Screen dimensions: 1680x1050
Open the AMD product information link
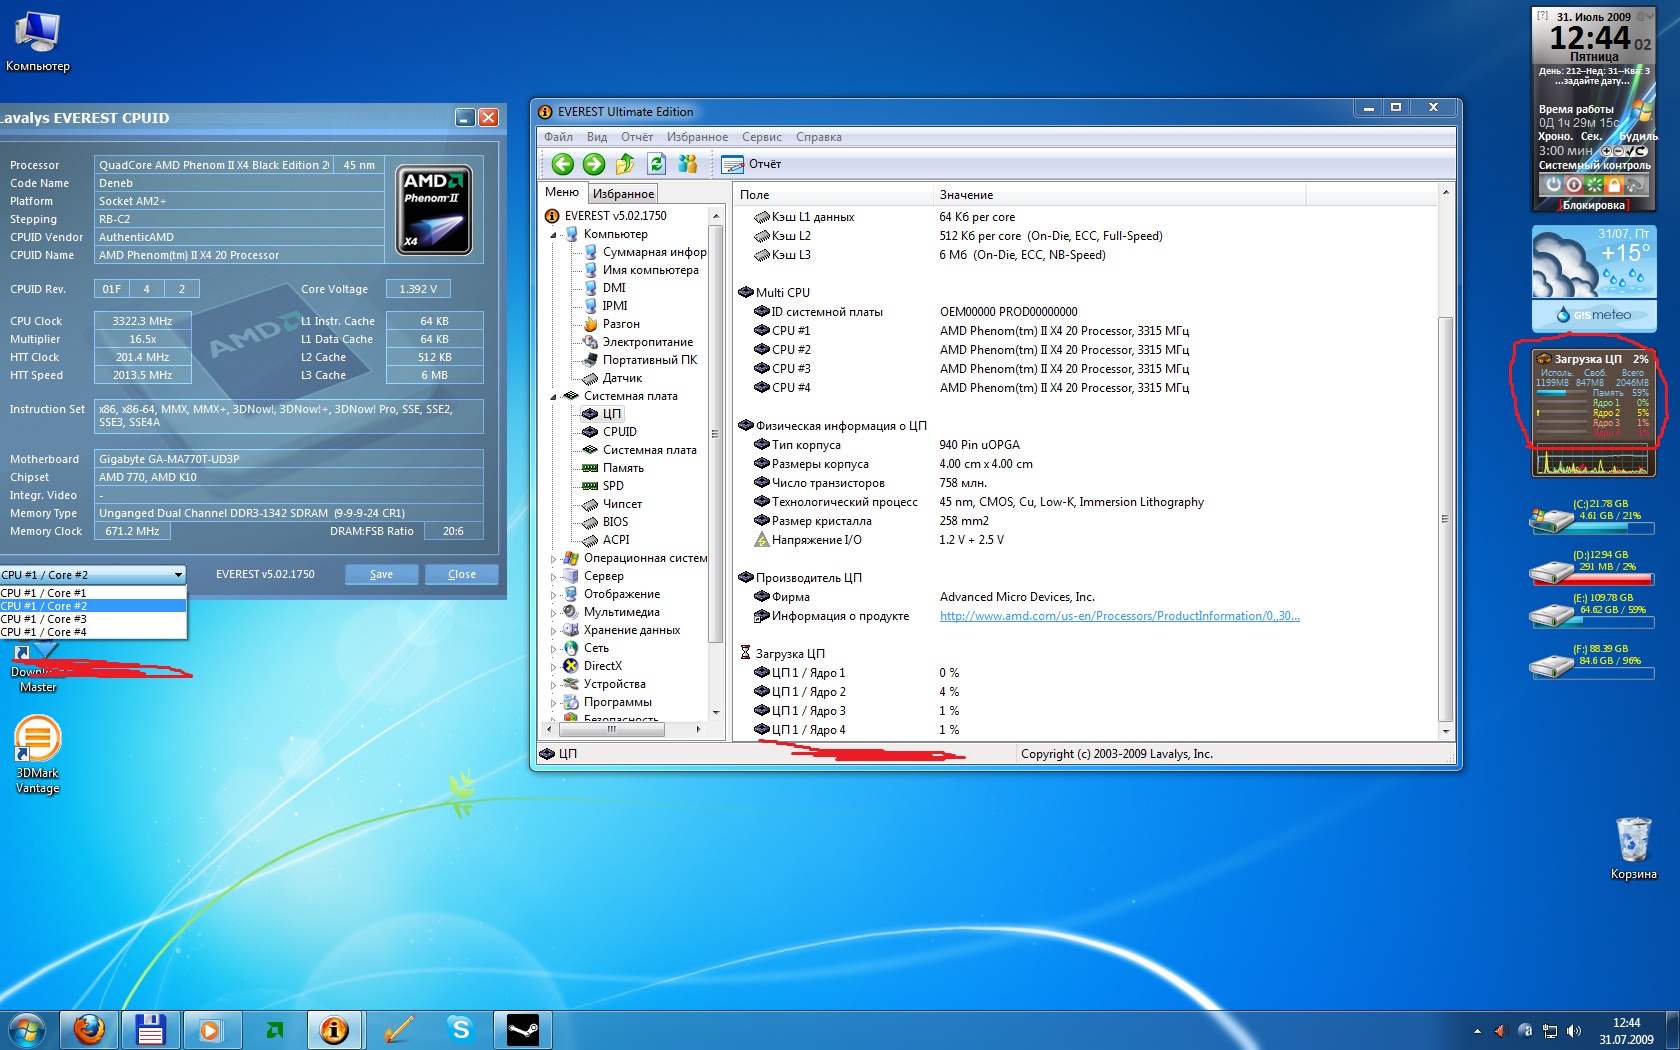click(x=1119, y=616)
